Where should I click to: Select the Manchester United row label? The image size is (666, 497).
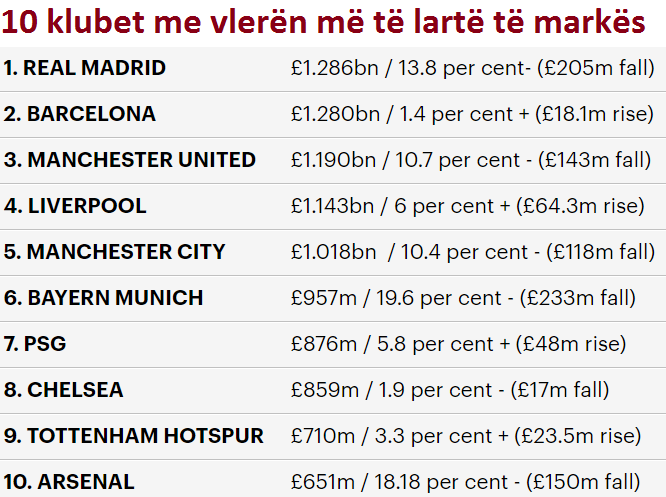130,160
